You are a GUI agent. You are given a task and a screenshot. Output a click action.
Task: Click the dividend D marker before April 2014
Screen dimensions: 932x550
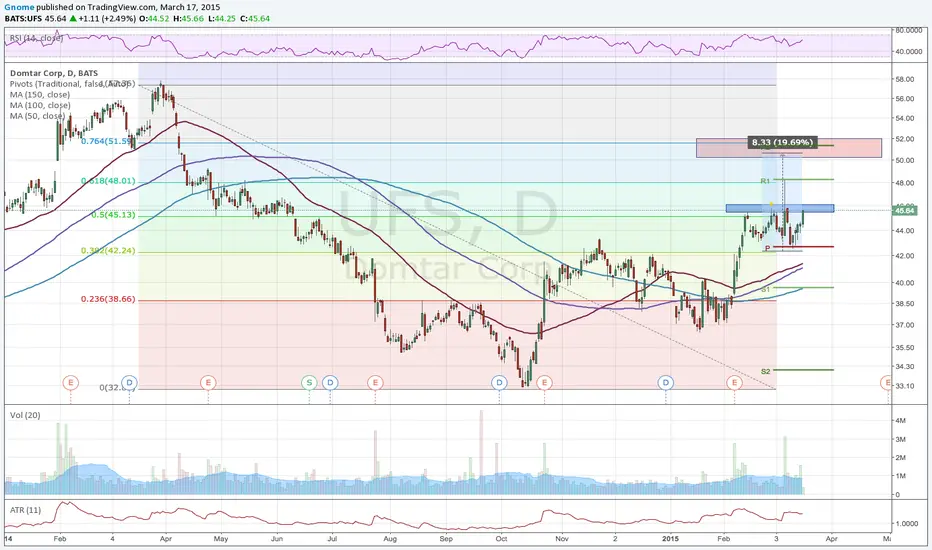pos(129,382)
